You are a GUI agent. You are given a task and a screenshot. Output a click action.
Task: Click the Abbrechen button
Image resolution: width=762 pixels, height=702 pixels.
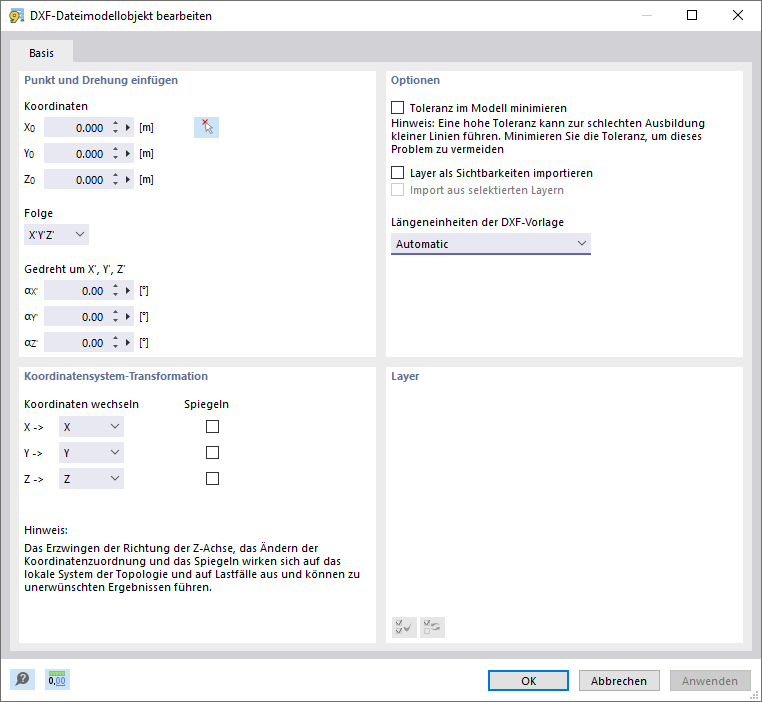pyautogui.click(x=619, y=681)
